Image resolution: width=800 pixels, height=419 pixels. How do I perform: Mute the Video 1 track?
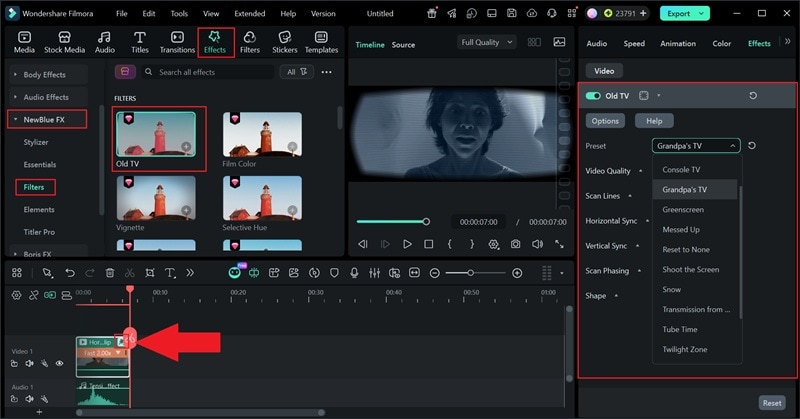29,363
